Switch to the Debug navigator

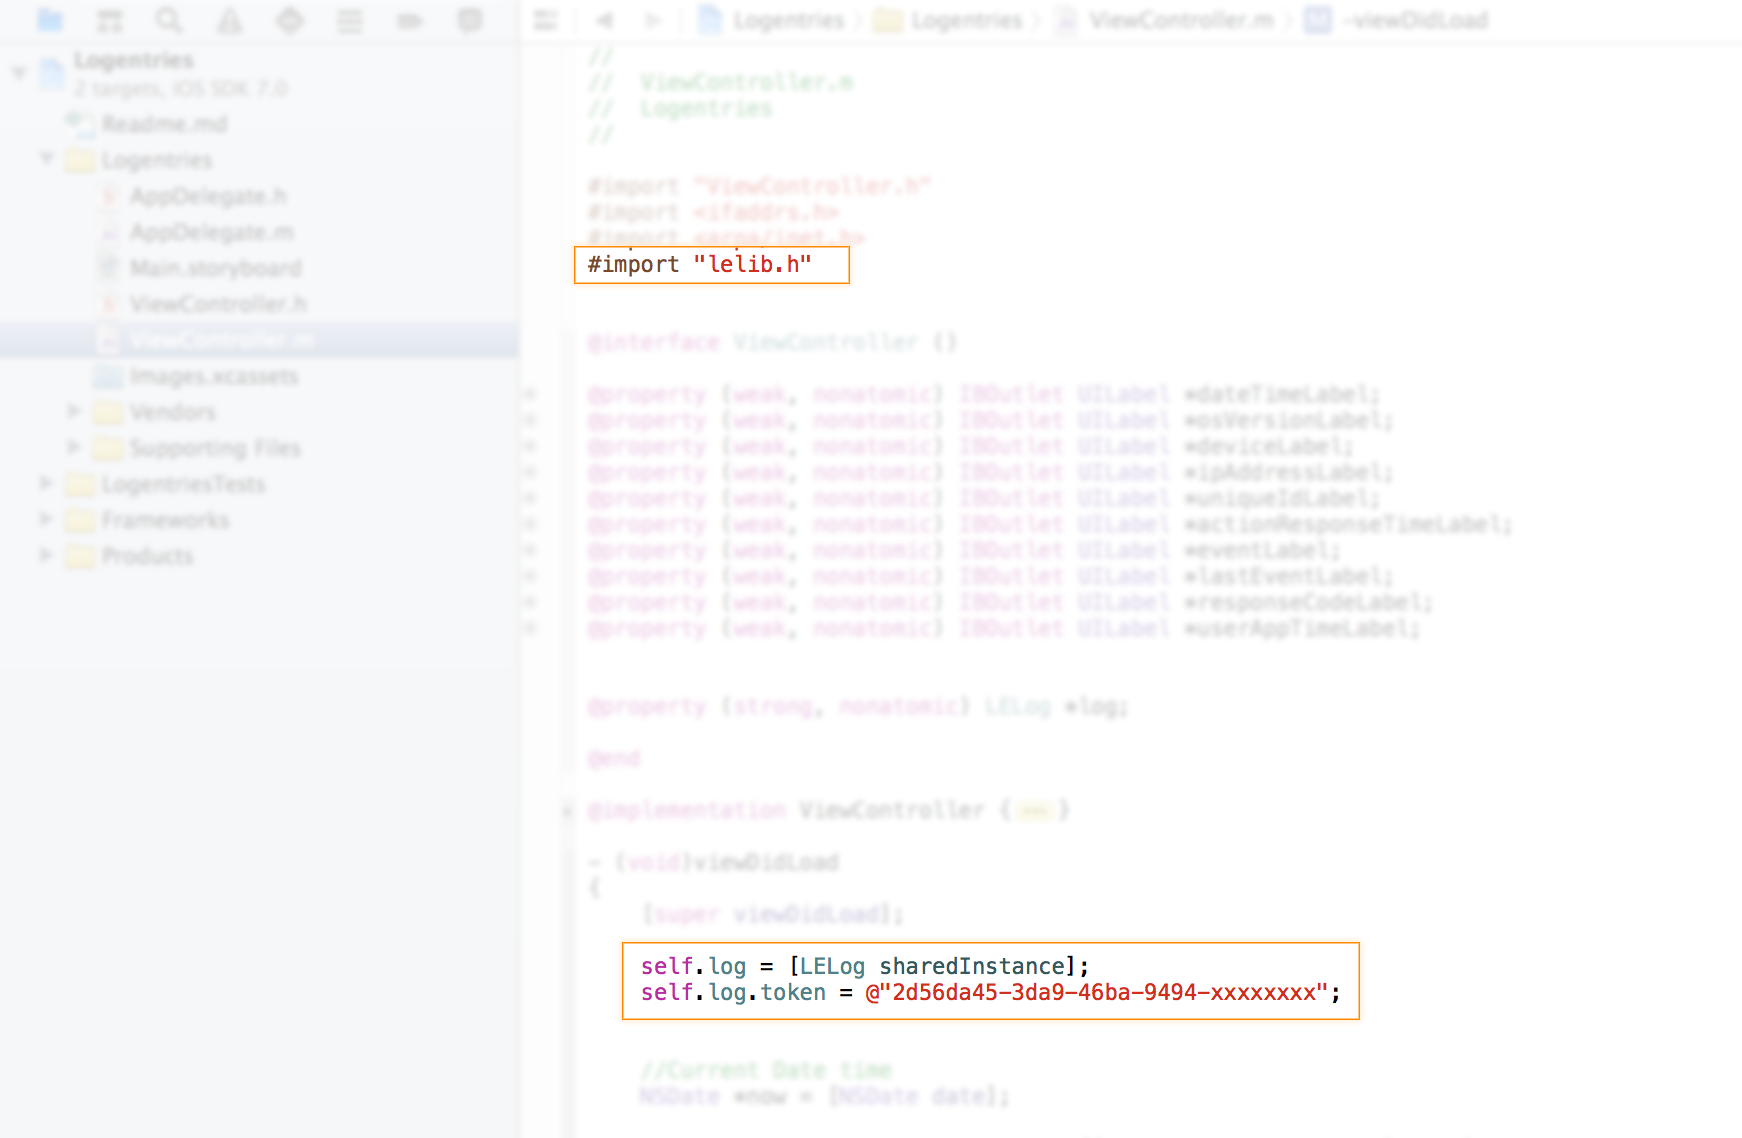pyautogui.click(x=350, y=20)
